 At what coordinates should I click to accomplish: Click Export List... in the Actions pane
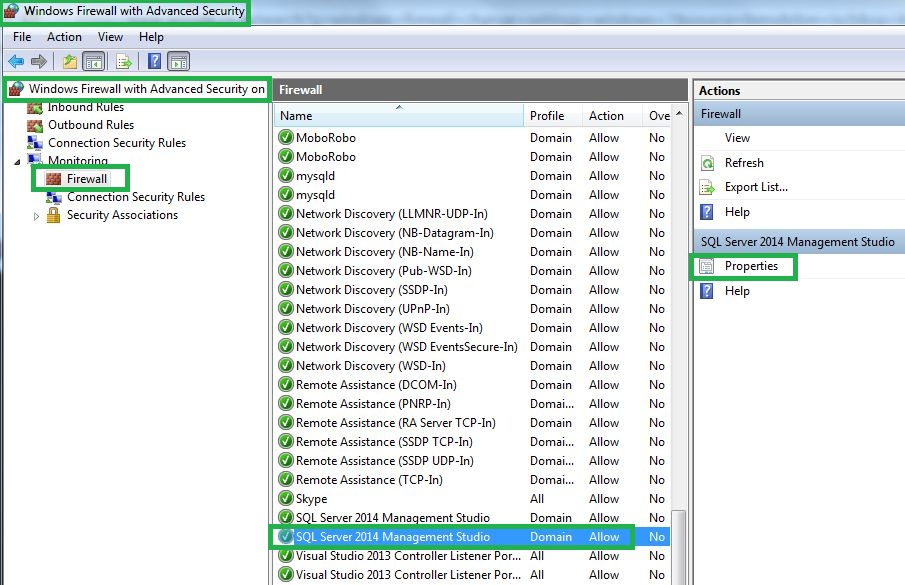tap(756, 187)
